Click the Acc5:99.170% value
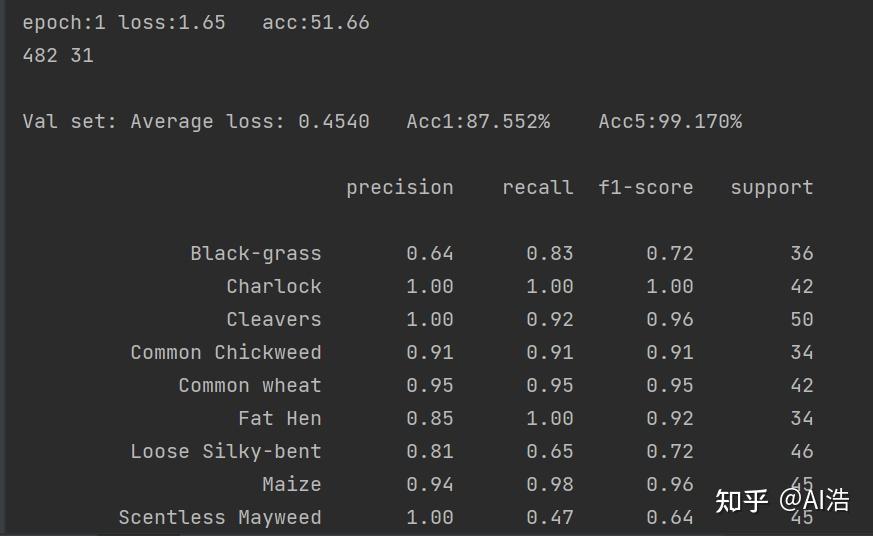The height and width of the screenshot is (536, 873). [670, 122]
